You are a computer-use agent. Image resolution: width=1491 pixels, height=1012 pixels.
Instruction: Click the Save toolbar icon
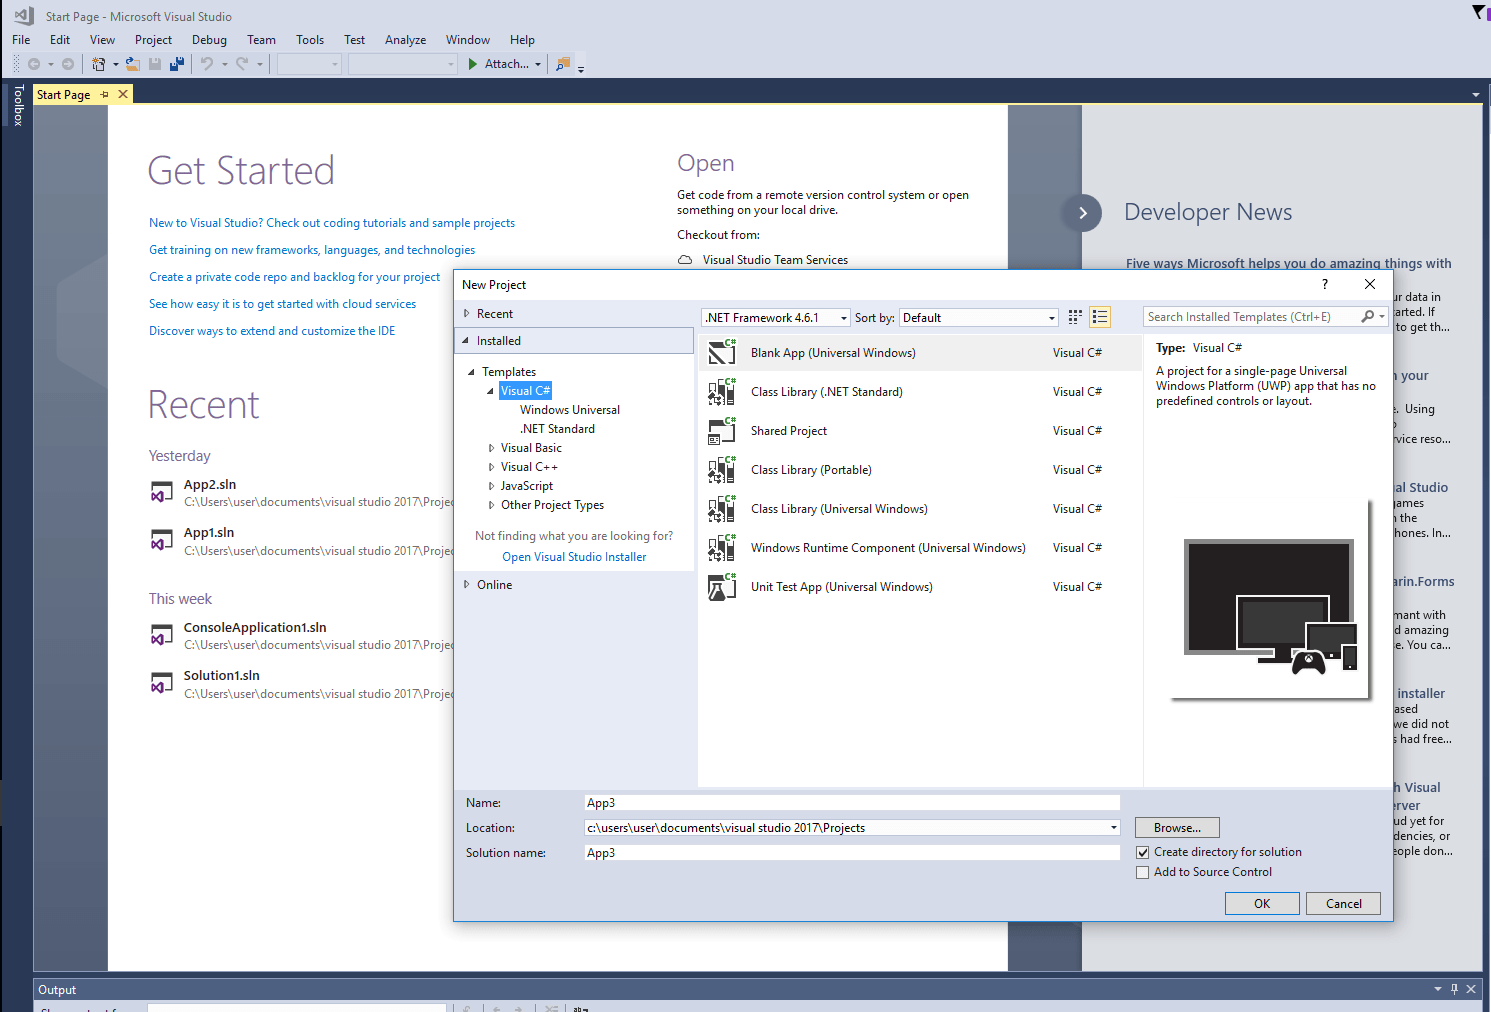[155, 64]
